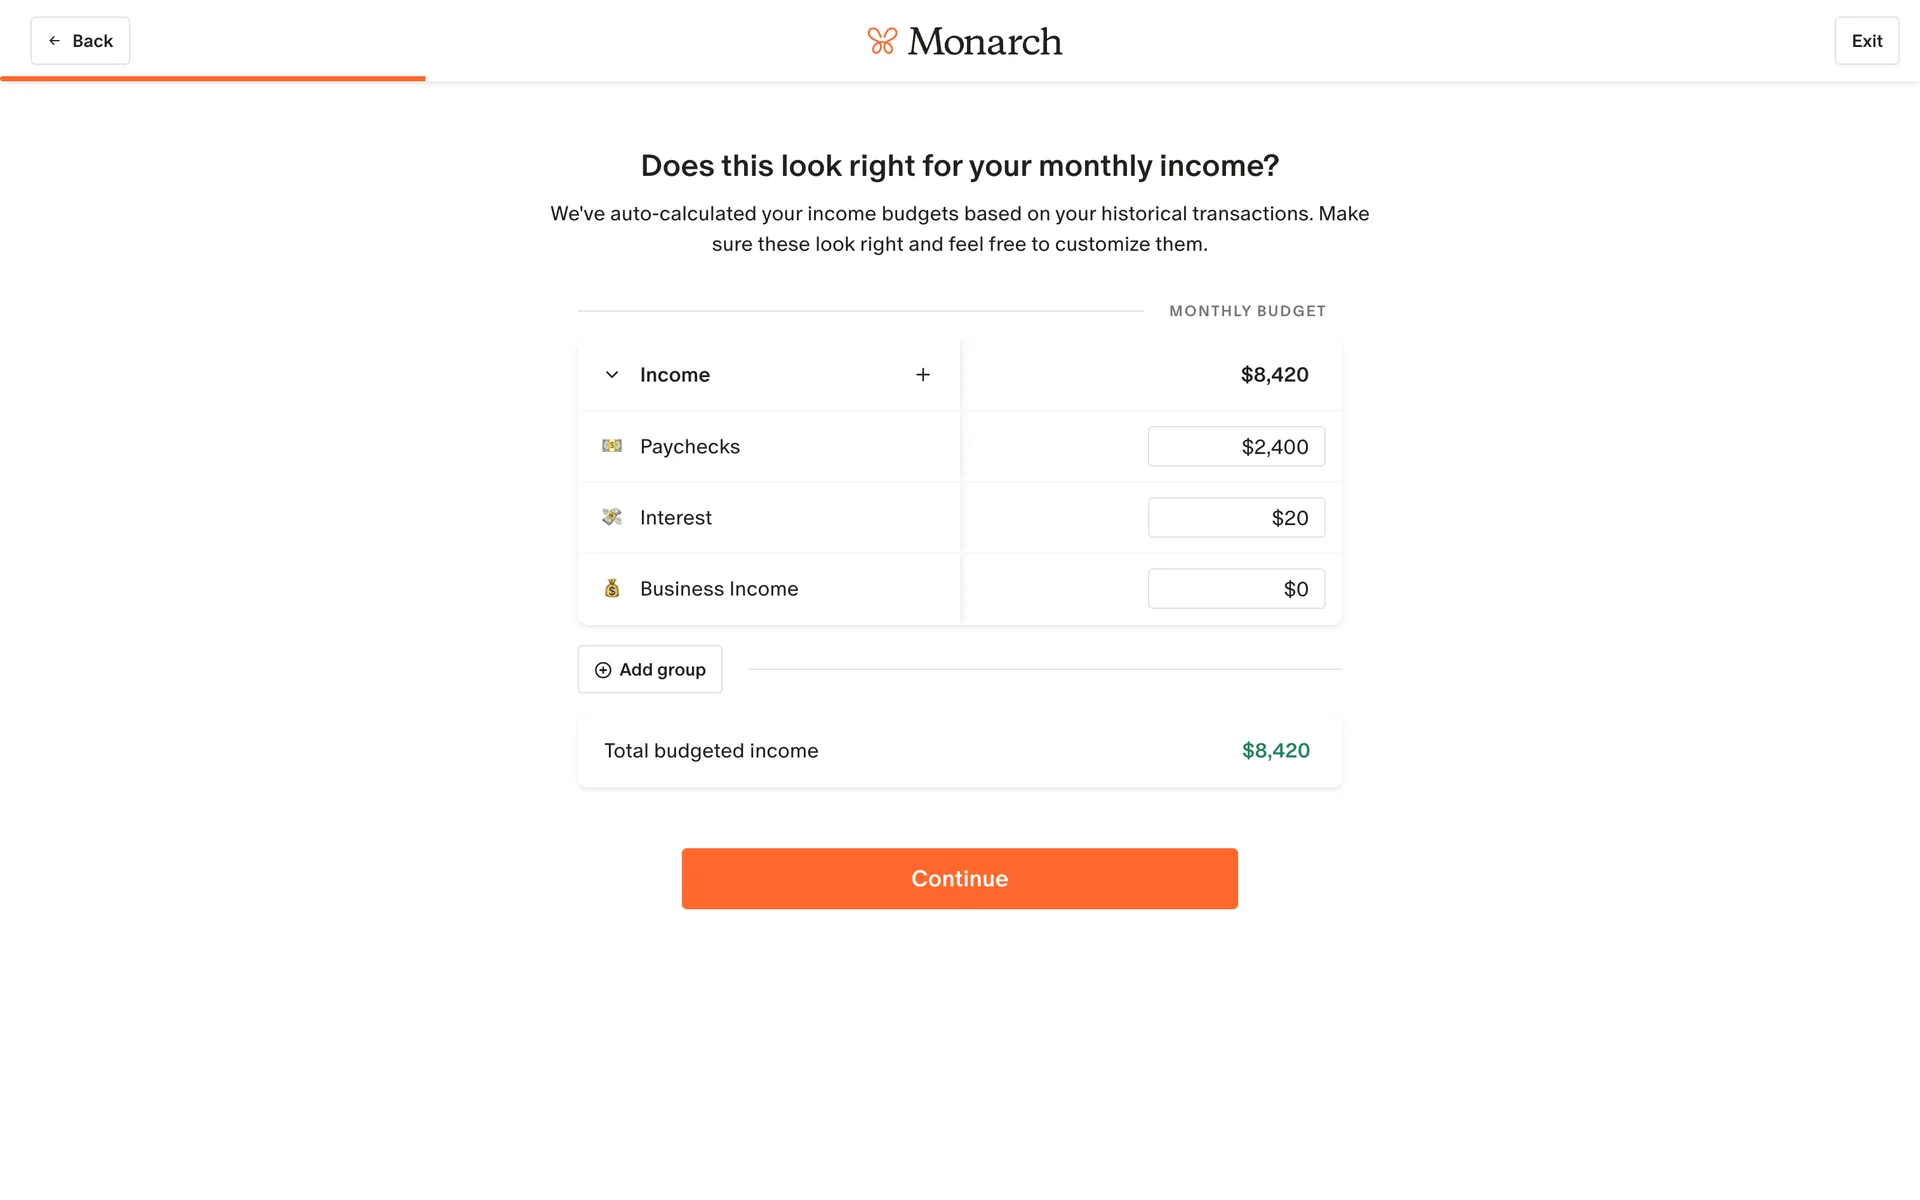This screenshot has height=1200, width=1920.
Task: Select the Interest category label
Action: click(x=676, y=518)
